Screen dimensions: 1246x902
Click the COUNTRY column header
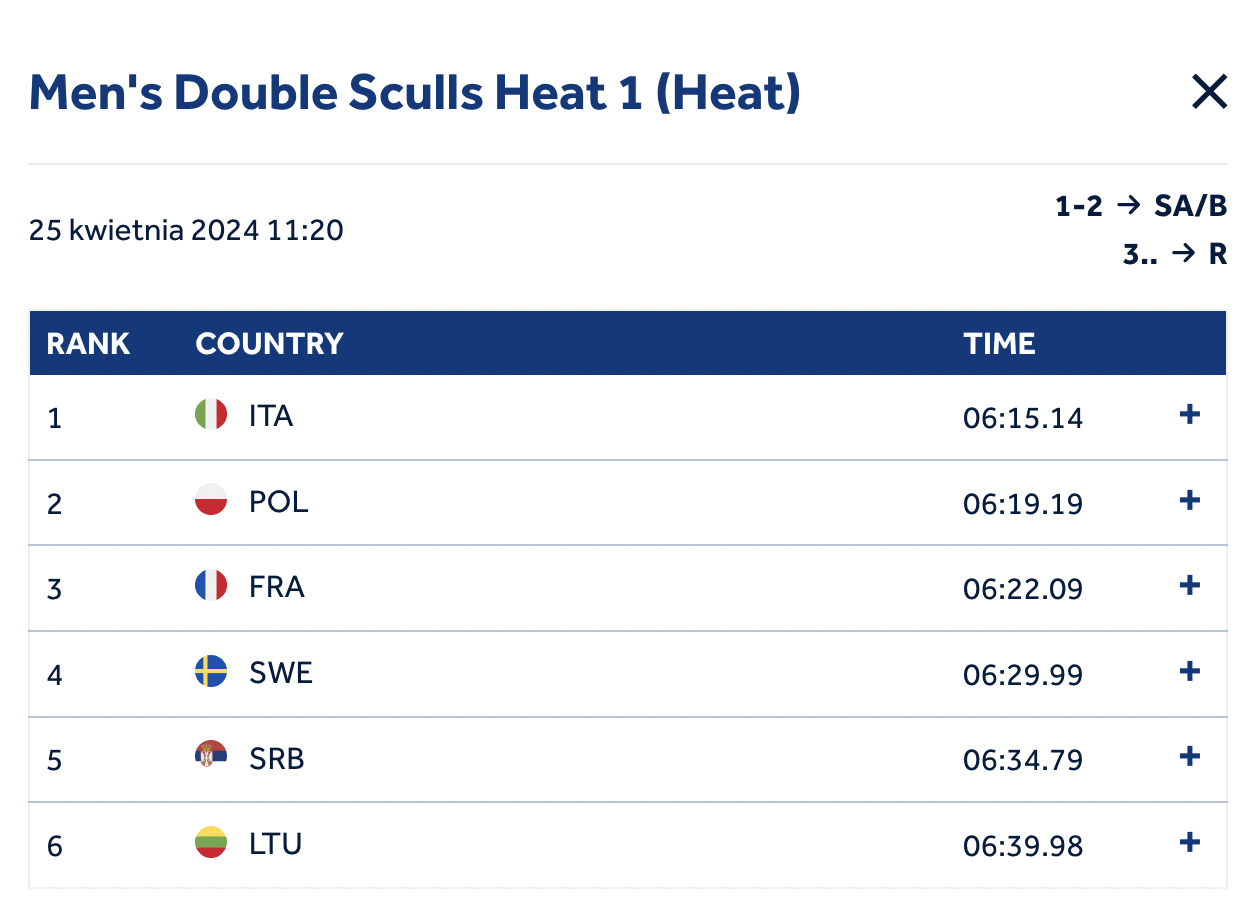(269, 344)
